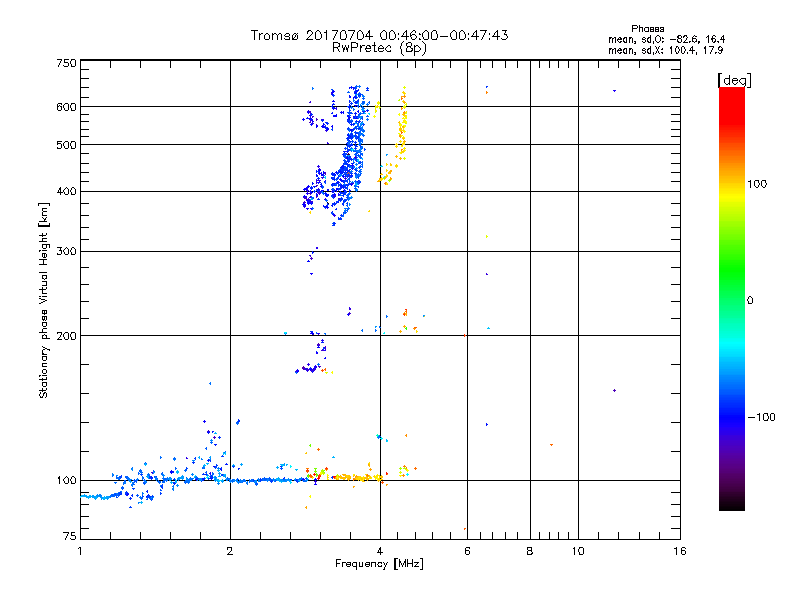Click the 'mean, sd,X: 100.4, 17.9' text
This screenshot has height=600, width=800.
(665, 50)
